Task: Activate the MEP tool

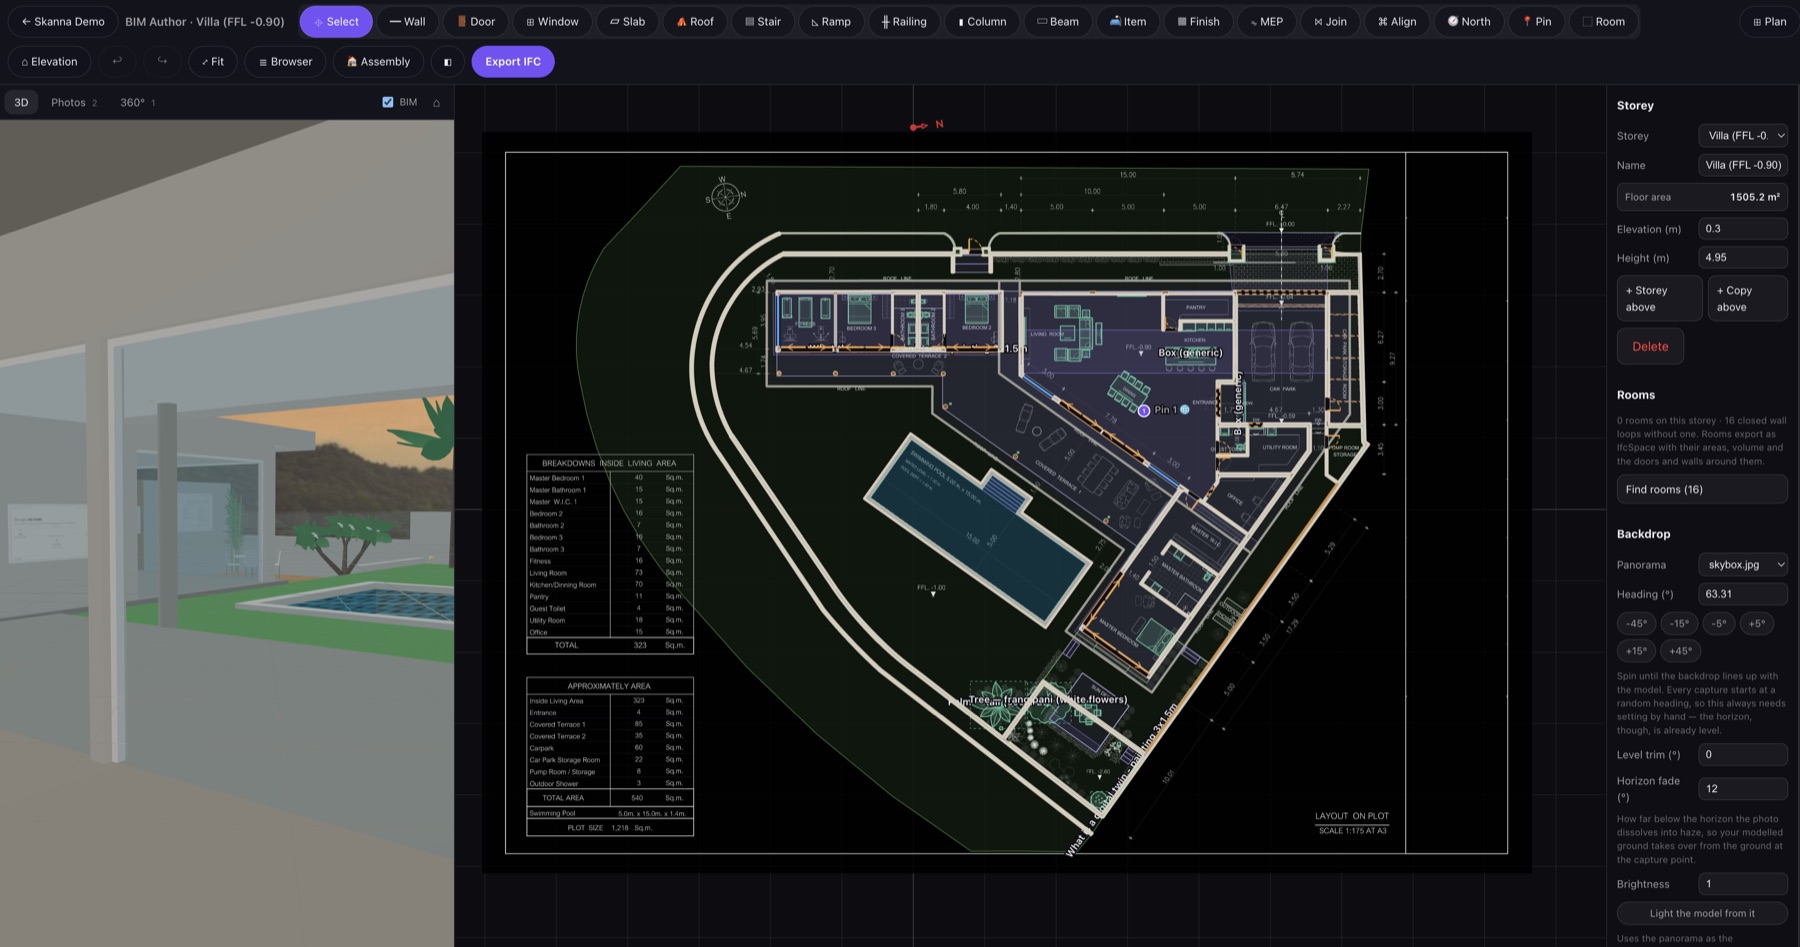Action: [x=1266, y=21]
